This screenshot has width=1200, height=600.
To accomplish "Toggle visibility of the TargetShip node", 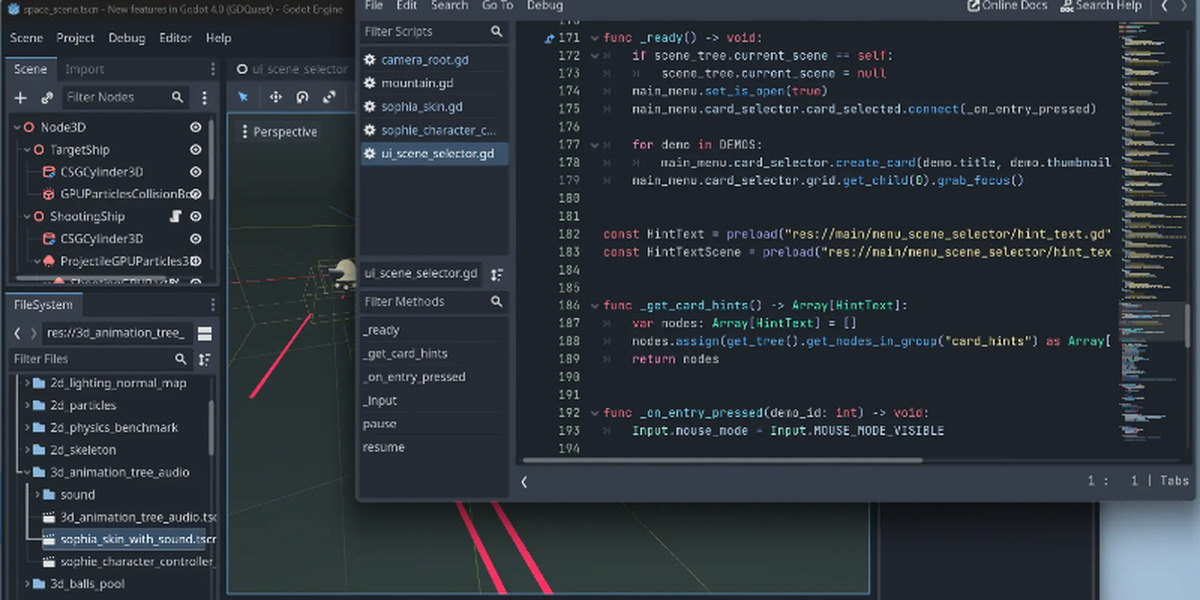I will [196, 150].
